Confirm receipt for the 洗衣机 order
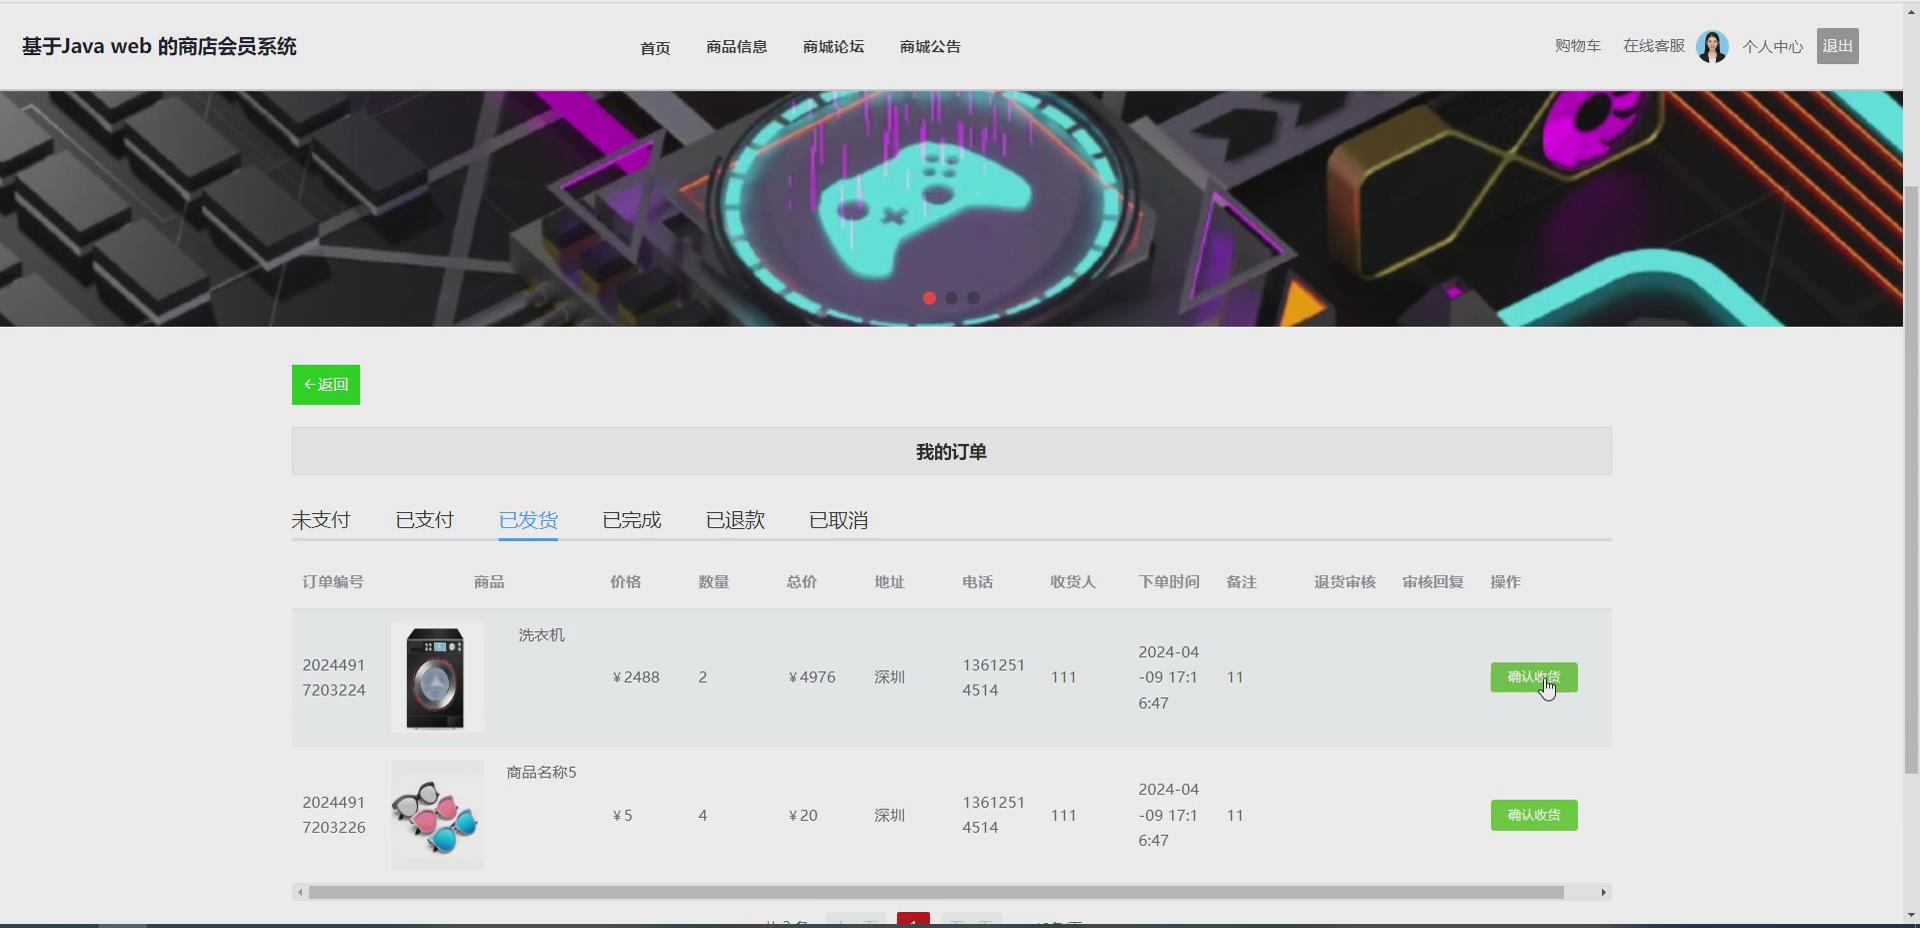1920x928 pixels. pos(1533,677)
